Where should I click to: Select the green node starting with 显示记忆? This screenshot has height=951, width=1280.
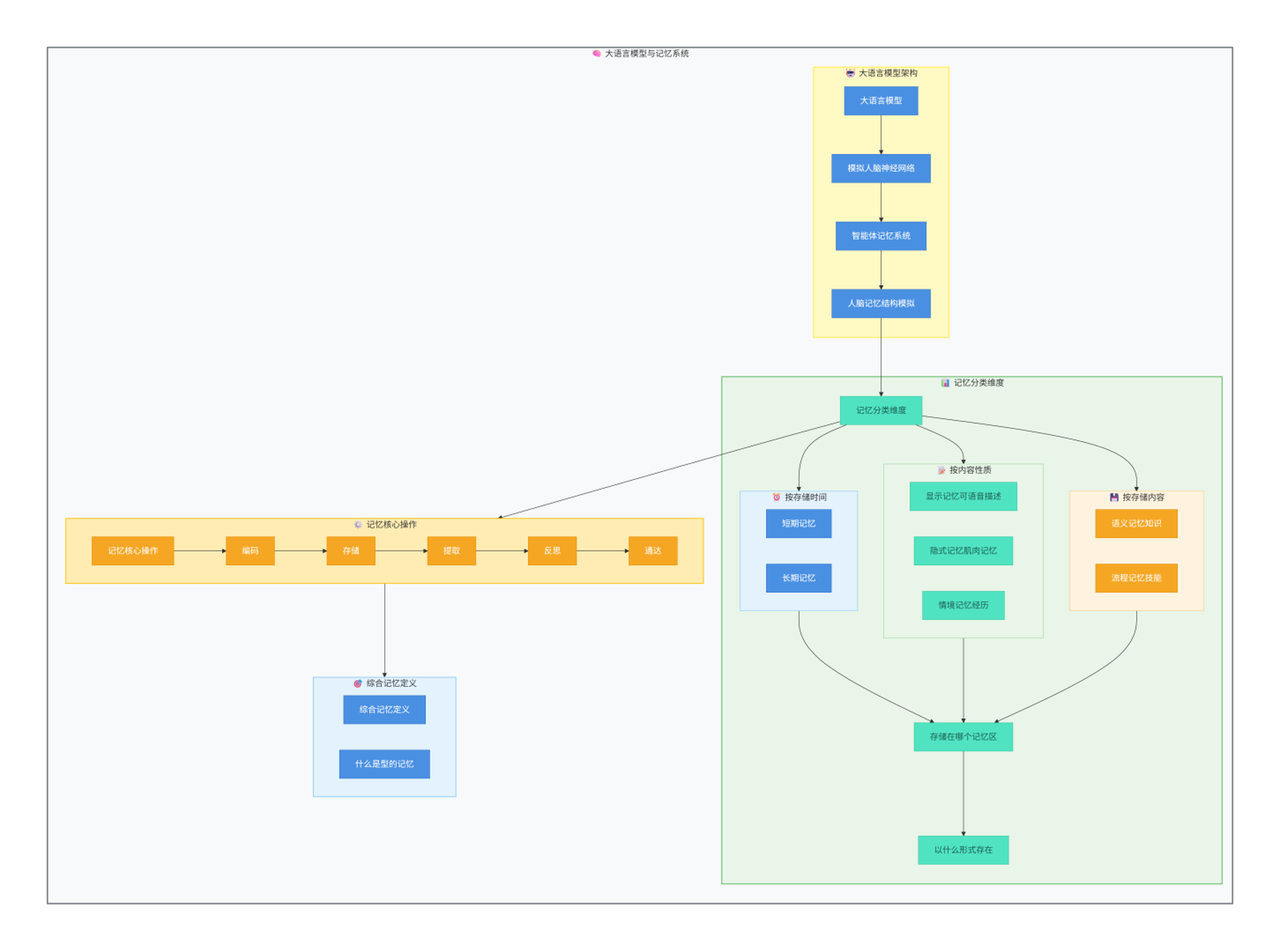tap(963, 496)
